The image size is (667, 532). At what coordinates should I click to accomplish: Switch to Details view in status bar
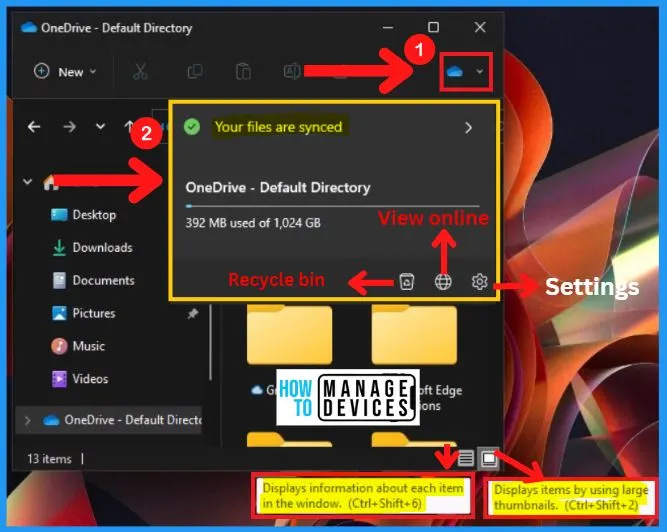466,458
